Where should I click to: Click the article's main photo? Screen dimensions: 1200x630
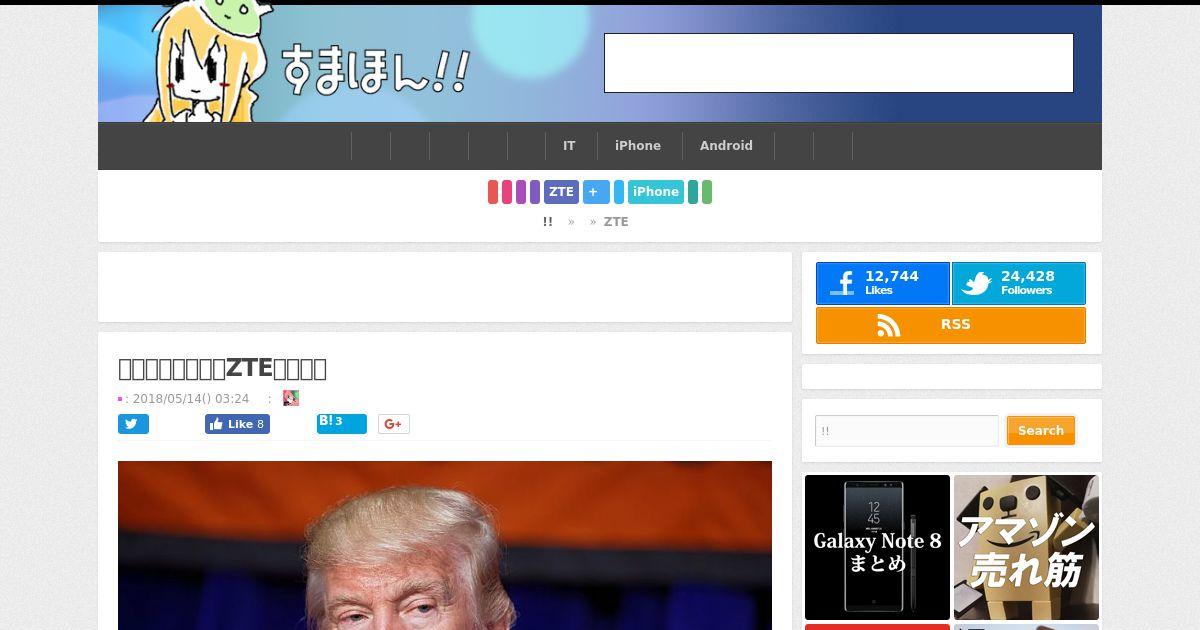[445, 545]
